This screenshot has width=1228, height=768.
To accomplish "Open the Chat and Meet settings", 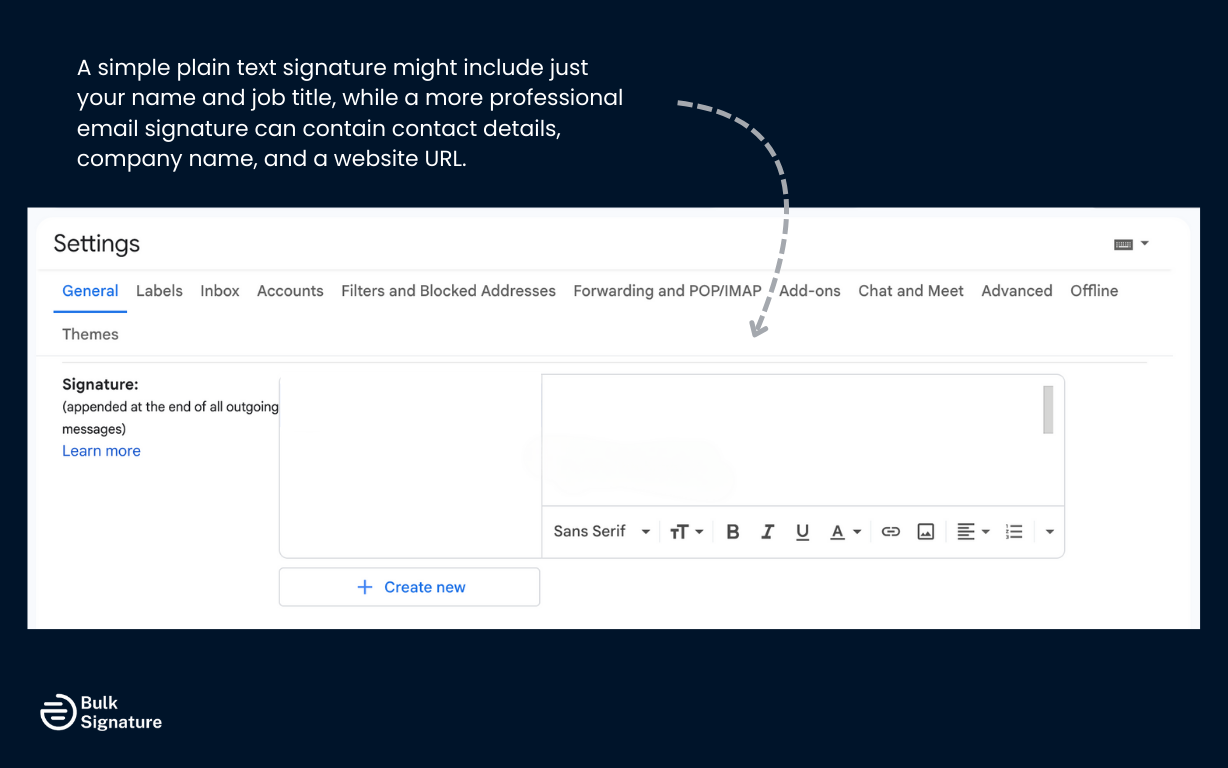I will pos(910,291).
